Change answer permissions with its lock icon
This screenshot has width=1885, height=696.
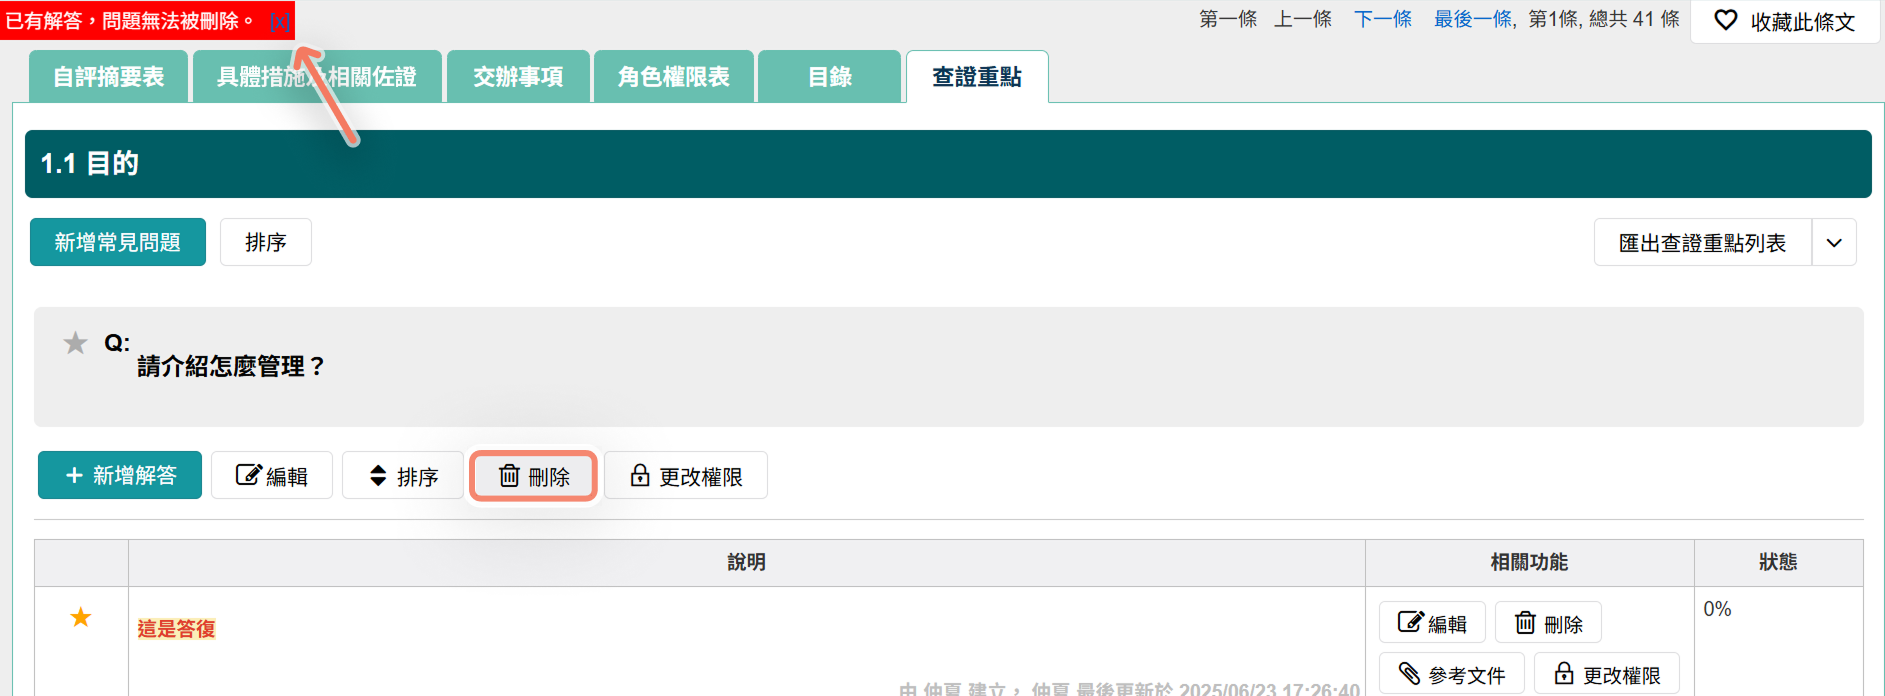pos(1564,674)
